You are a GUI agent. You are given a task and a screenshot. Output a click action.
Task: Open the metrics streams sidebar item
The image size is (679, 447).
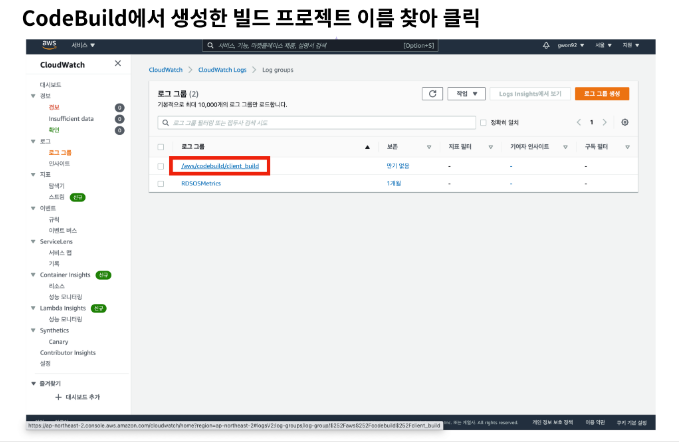coord(56,197)
